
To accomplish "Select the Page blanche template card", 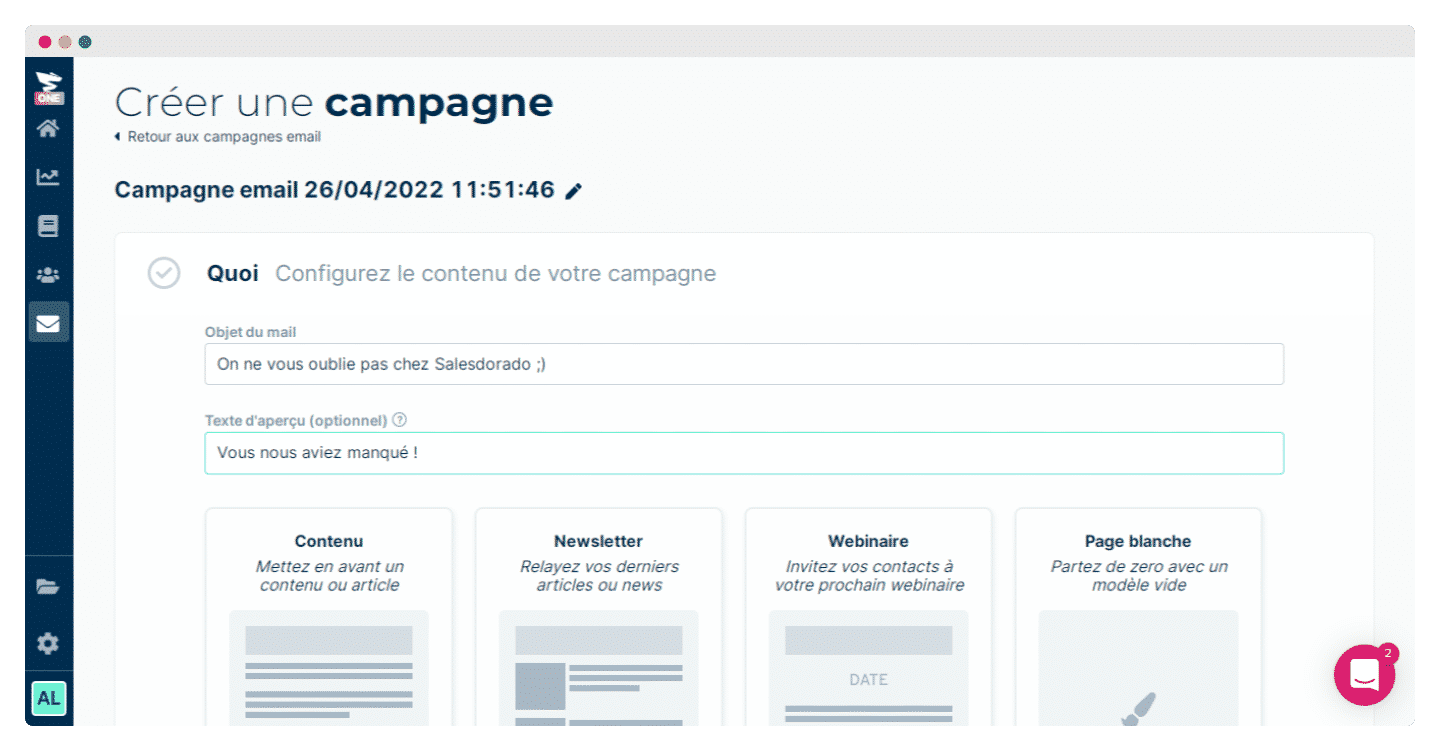I will click(x=1139, y=617).
